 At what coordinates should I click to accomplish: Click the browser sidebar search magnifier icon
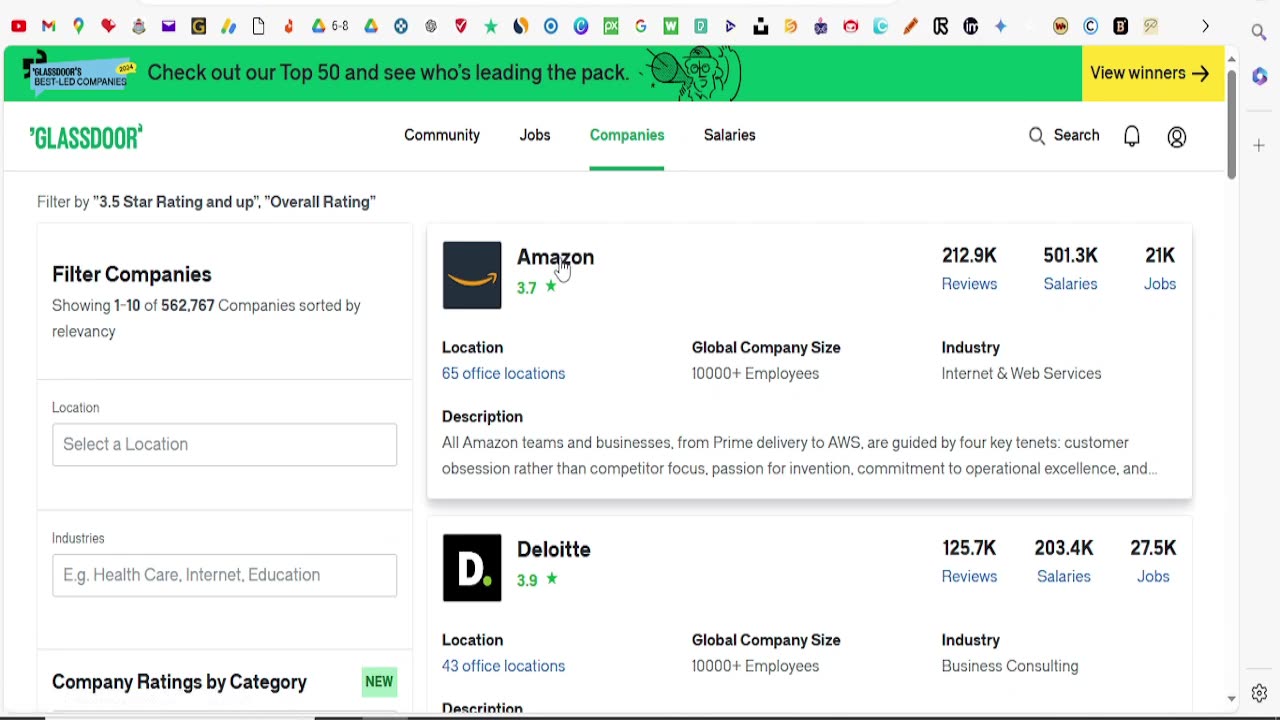coord(1259,32)
